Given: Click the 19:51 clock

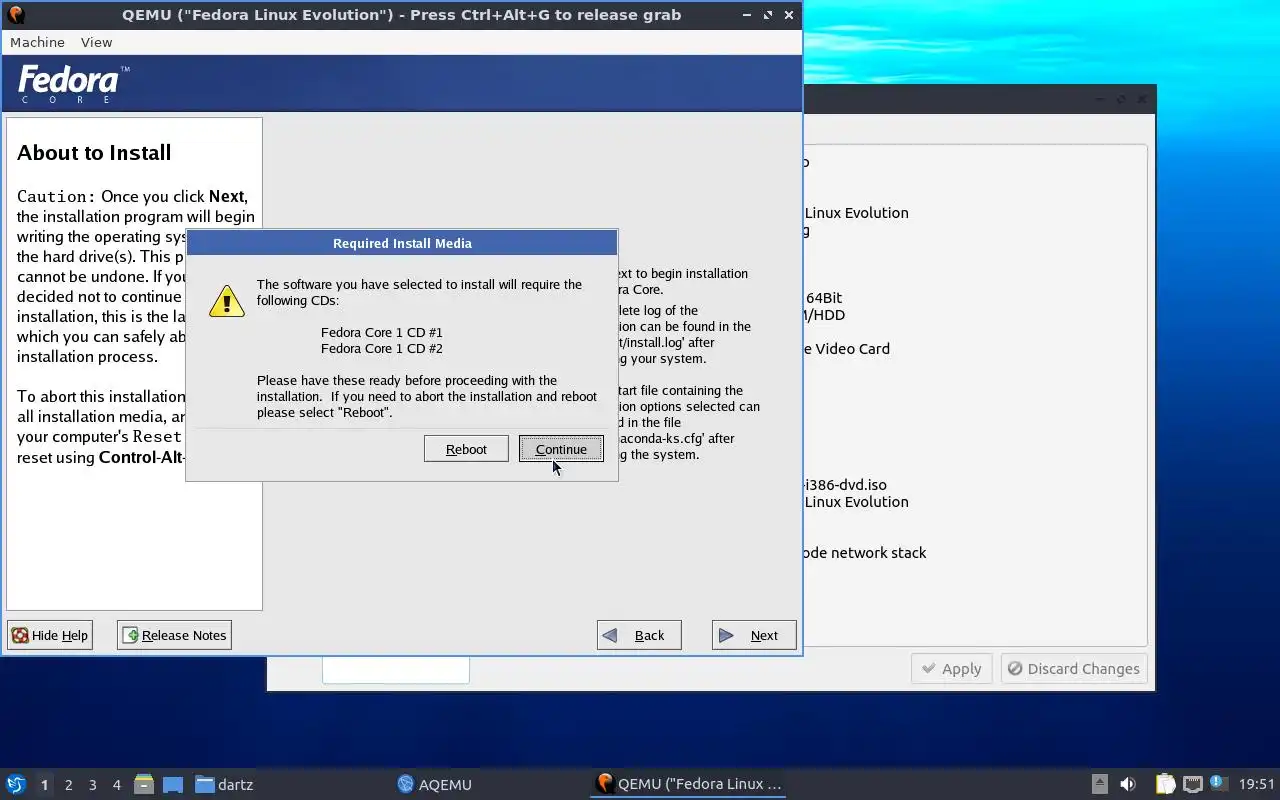Looking at the screenshot, I should pos(1257,784).
